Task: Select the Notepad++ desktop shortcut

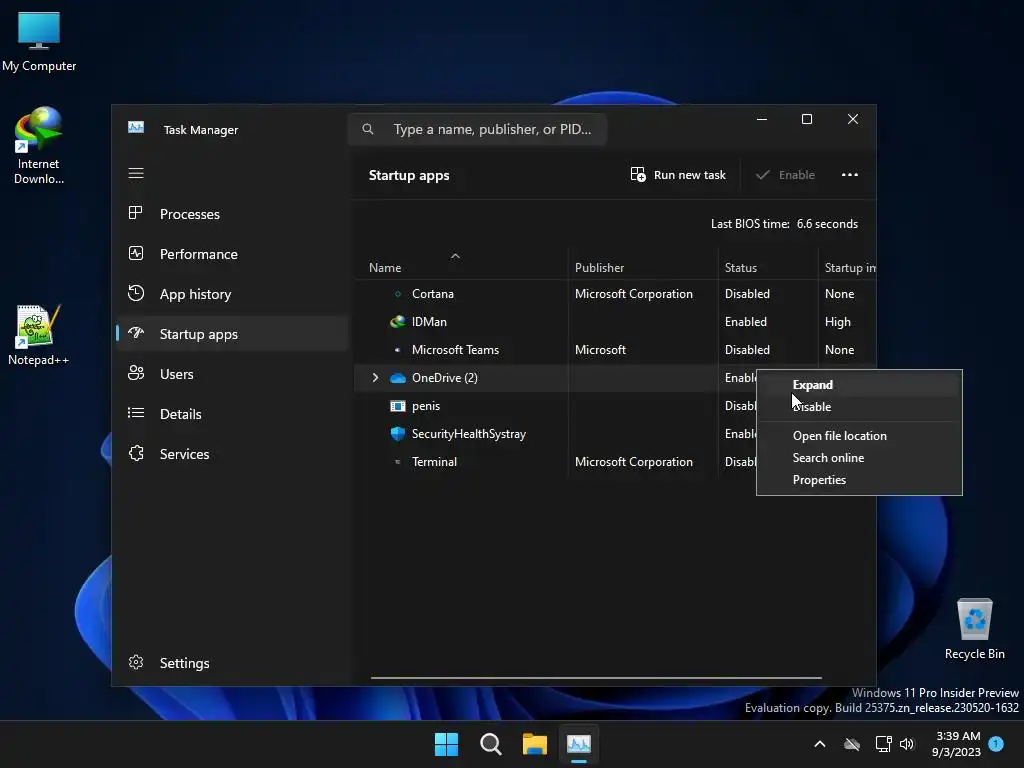Action: pos(39,334)
